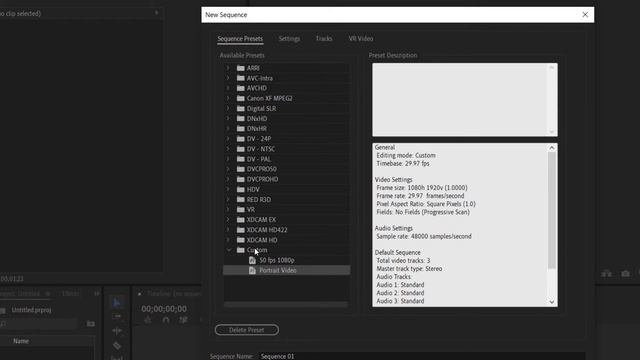The height and width of the screenshot is (360, 640).
Task: Open the Effects panel tab behind the dialog
Action: [x=71, y=293]
